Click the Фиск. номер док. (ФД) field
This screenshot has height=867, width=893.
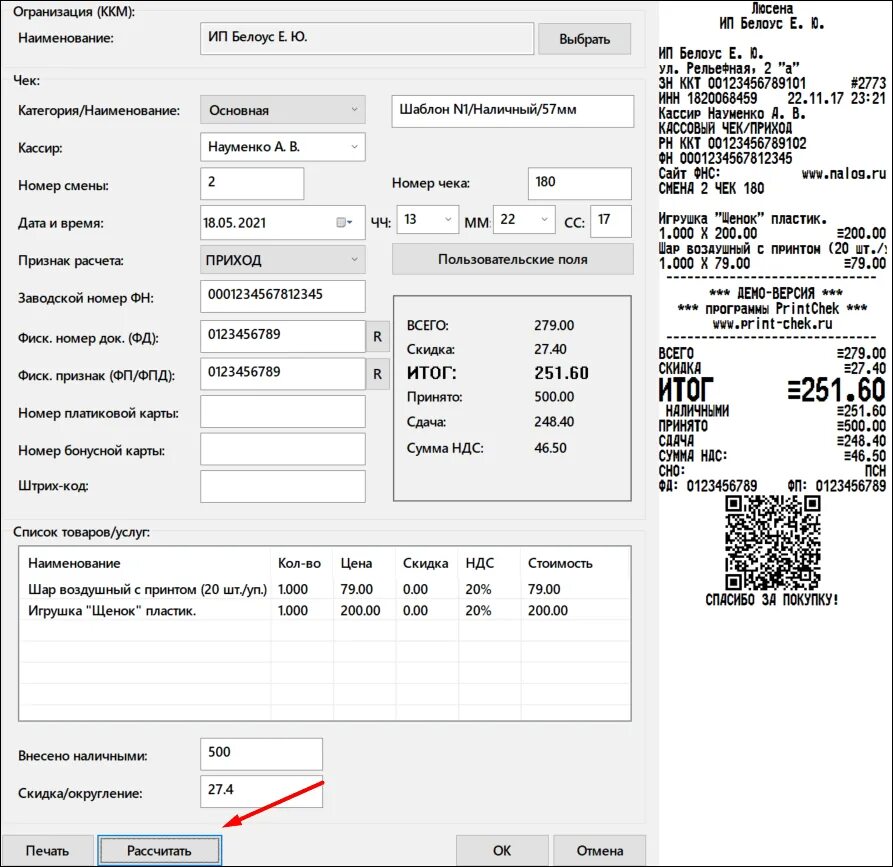282,336
